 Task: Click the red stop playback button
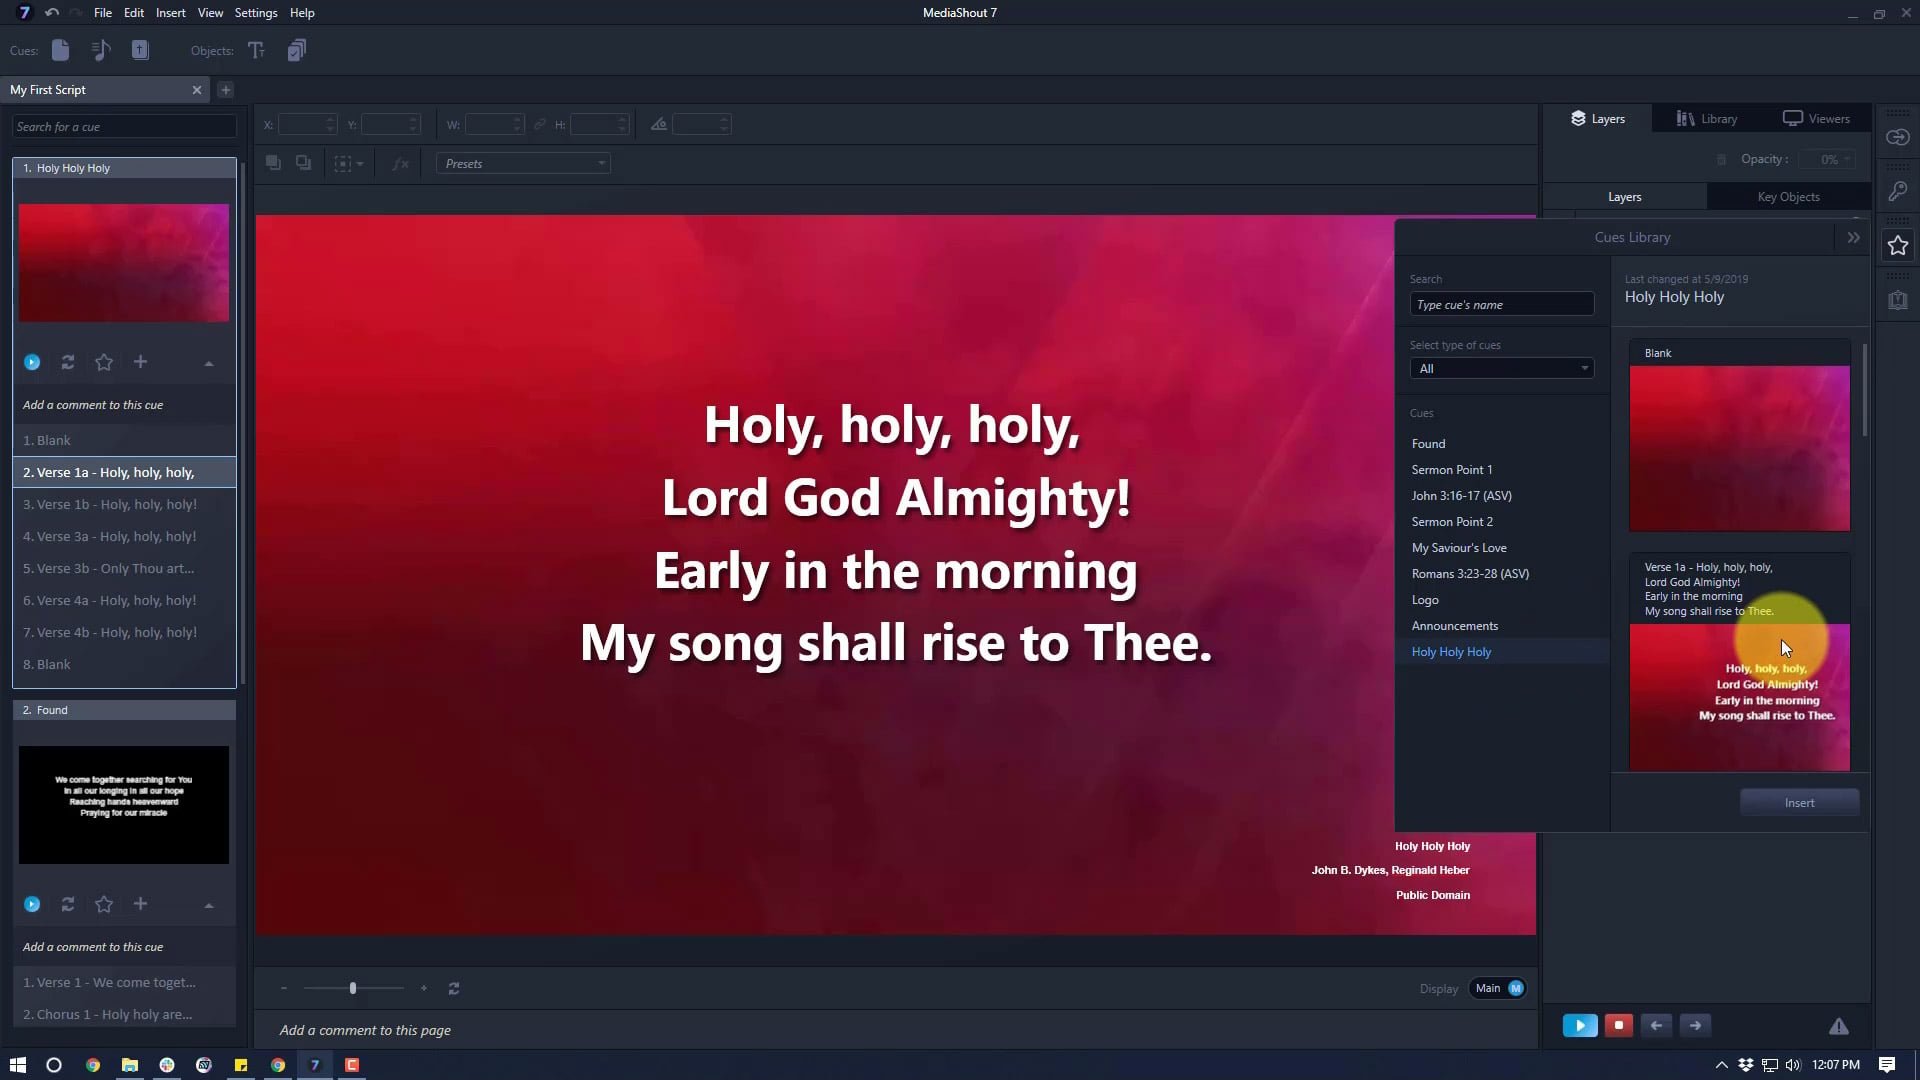point(1618,1025)
